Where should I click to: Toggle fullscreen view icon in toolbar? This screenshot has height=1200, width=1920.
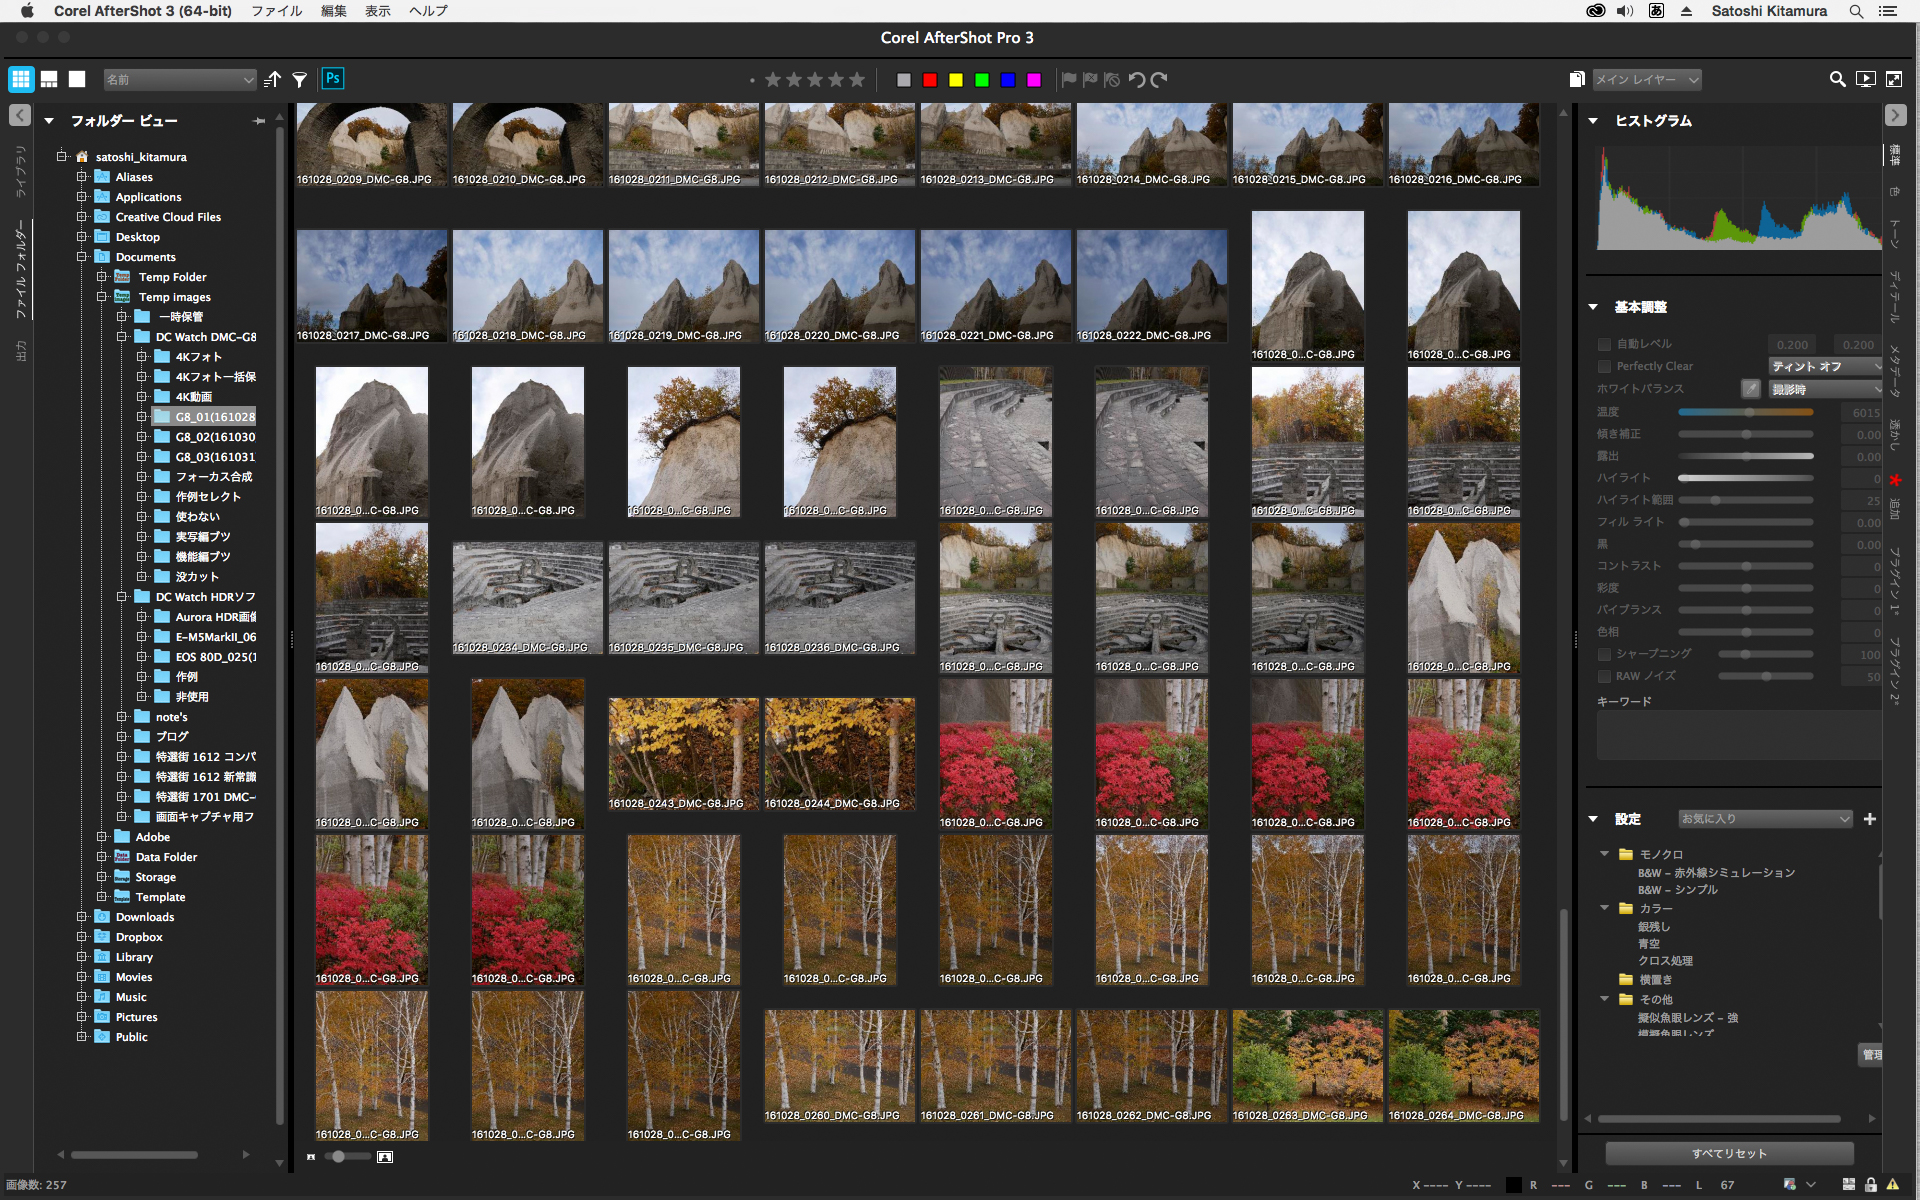tap(1894, 80)
